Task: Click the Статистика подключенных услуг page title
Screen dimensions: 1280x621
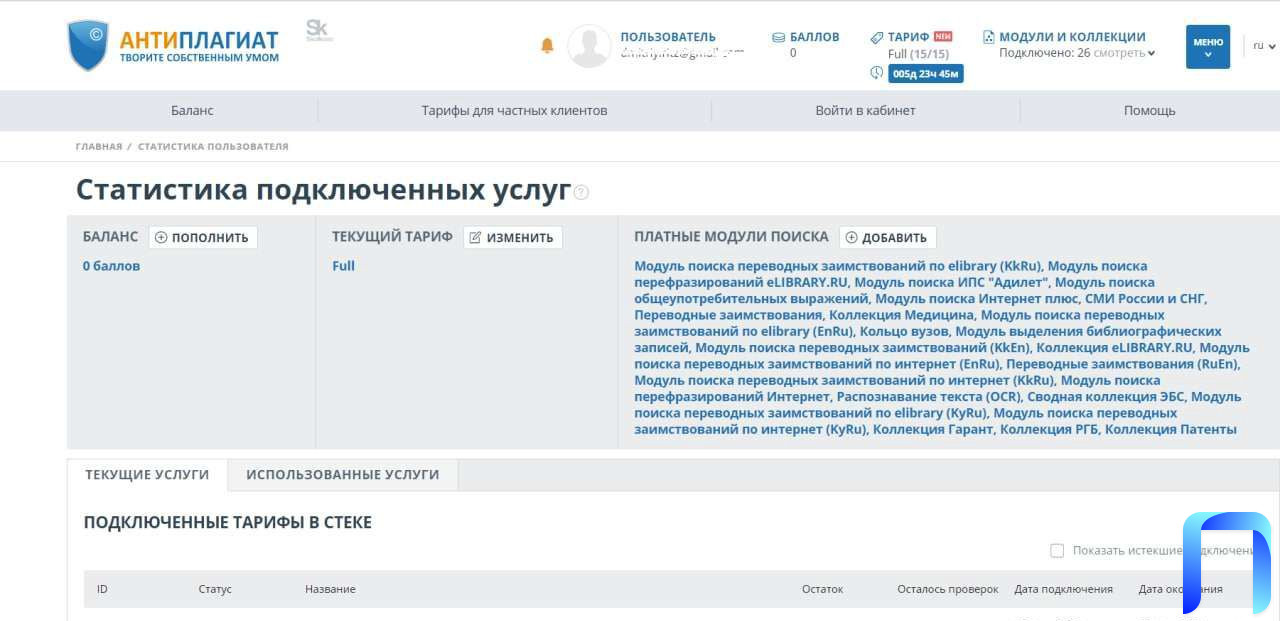Action: click(x=324, y=190)
